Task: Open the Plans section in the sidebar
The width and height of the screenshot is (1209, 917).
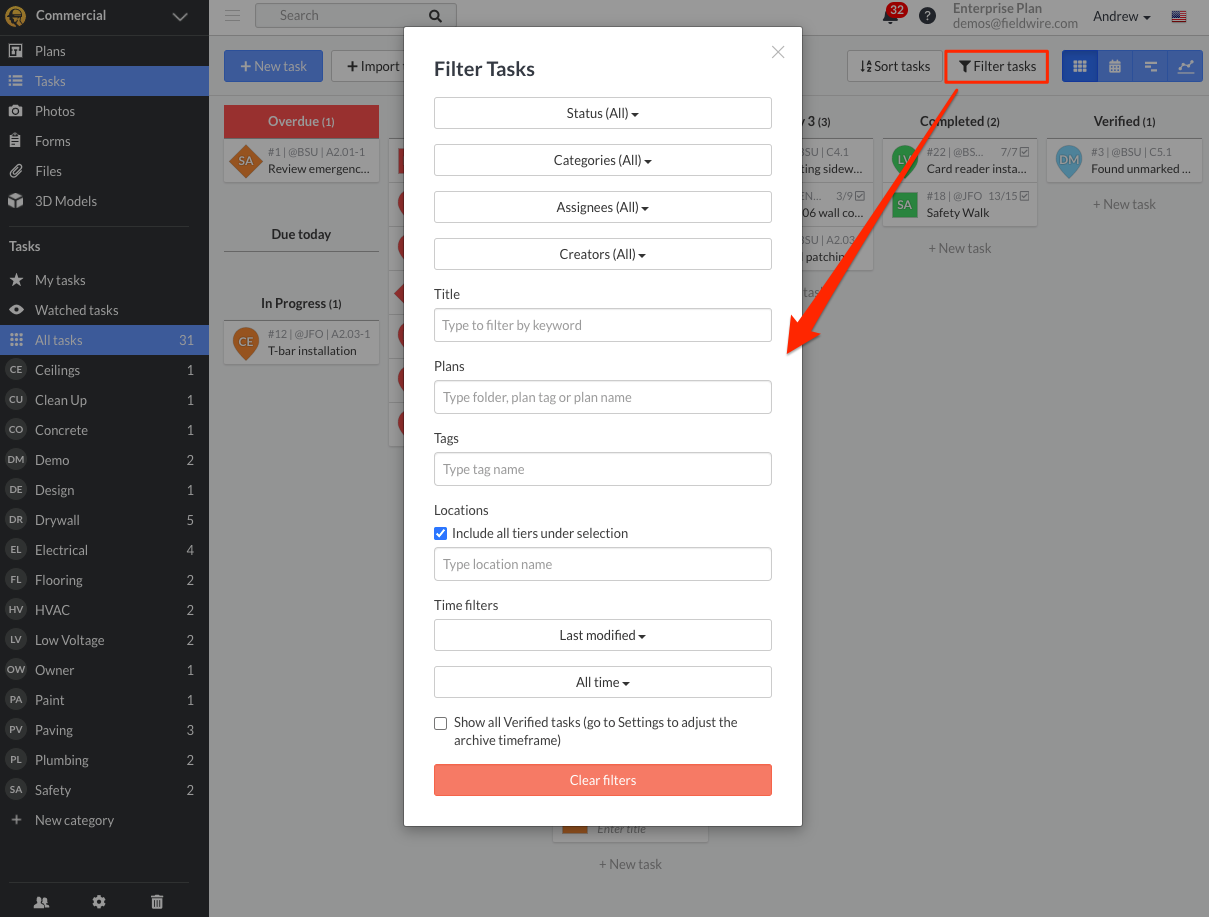Action: point(50,50)
